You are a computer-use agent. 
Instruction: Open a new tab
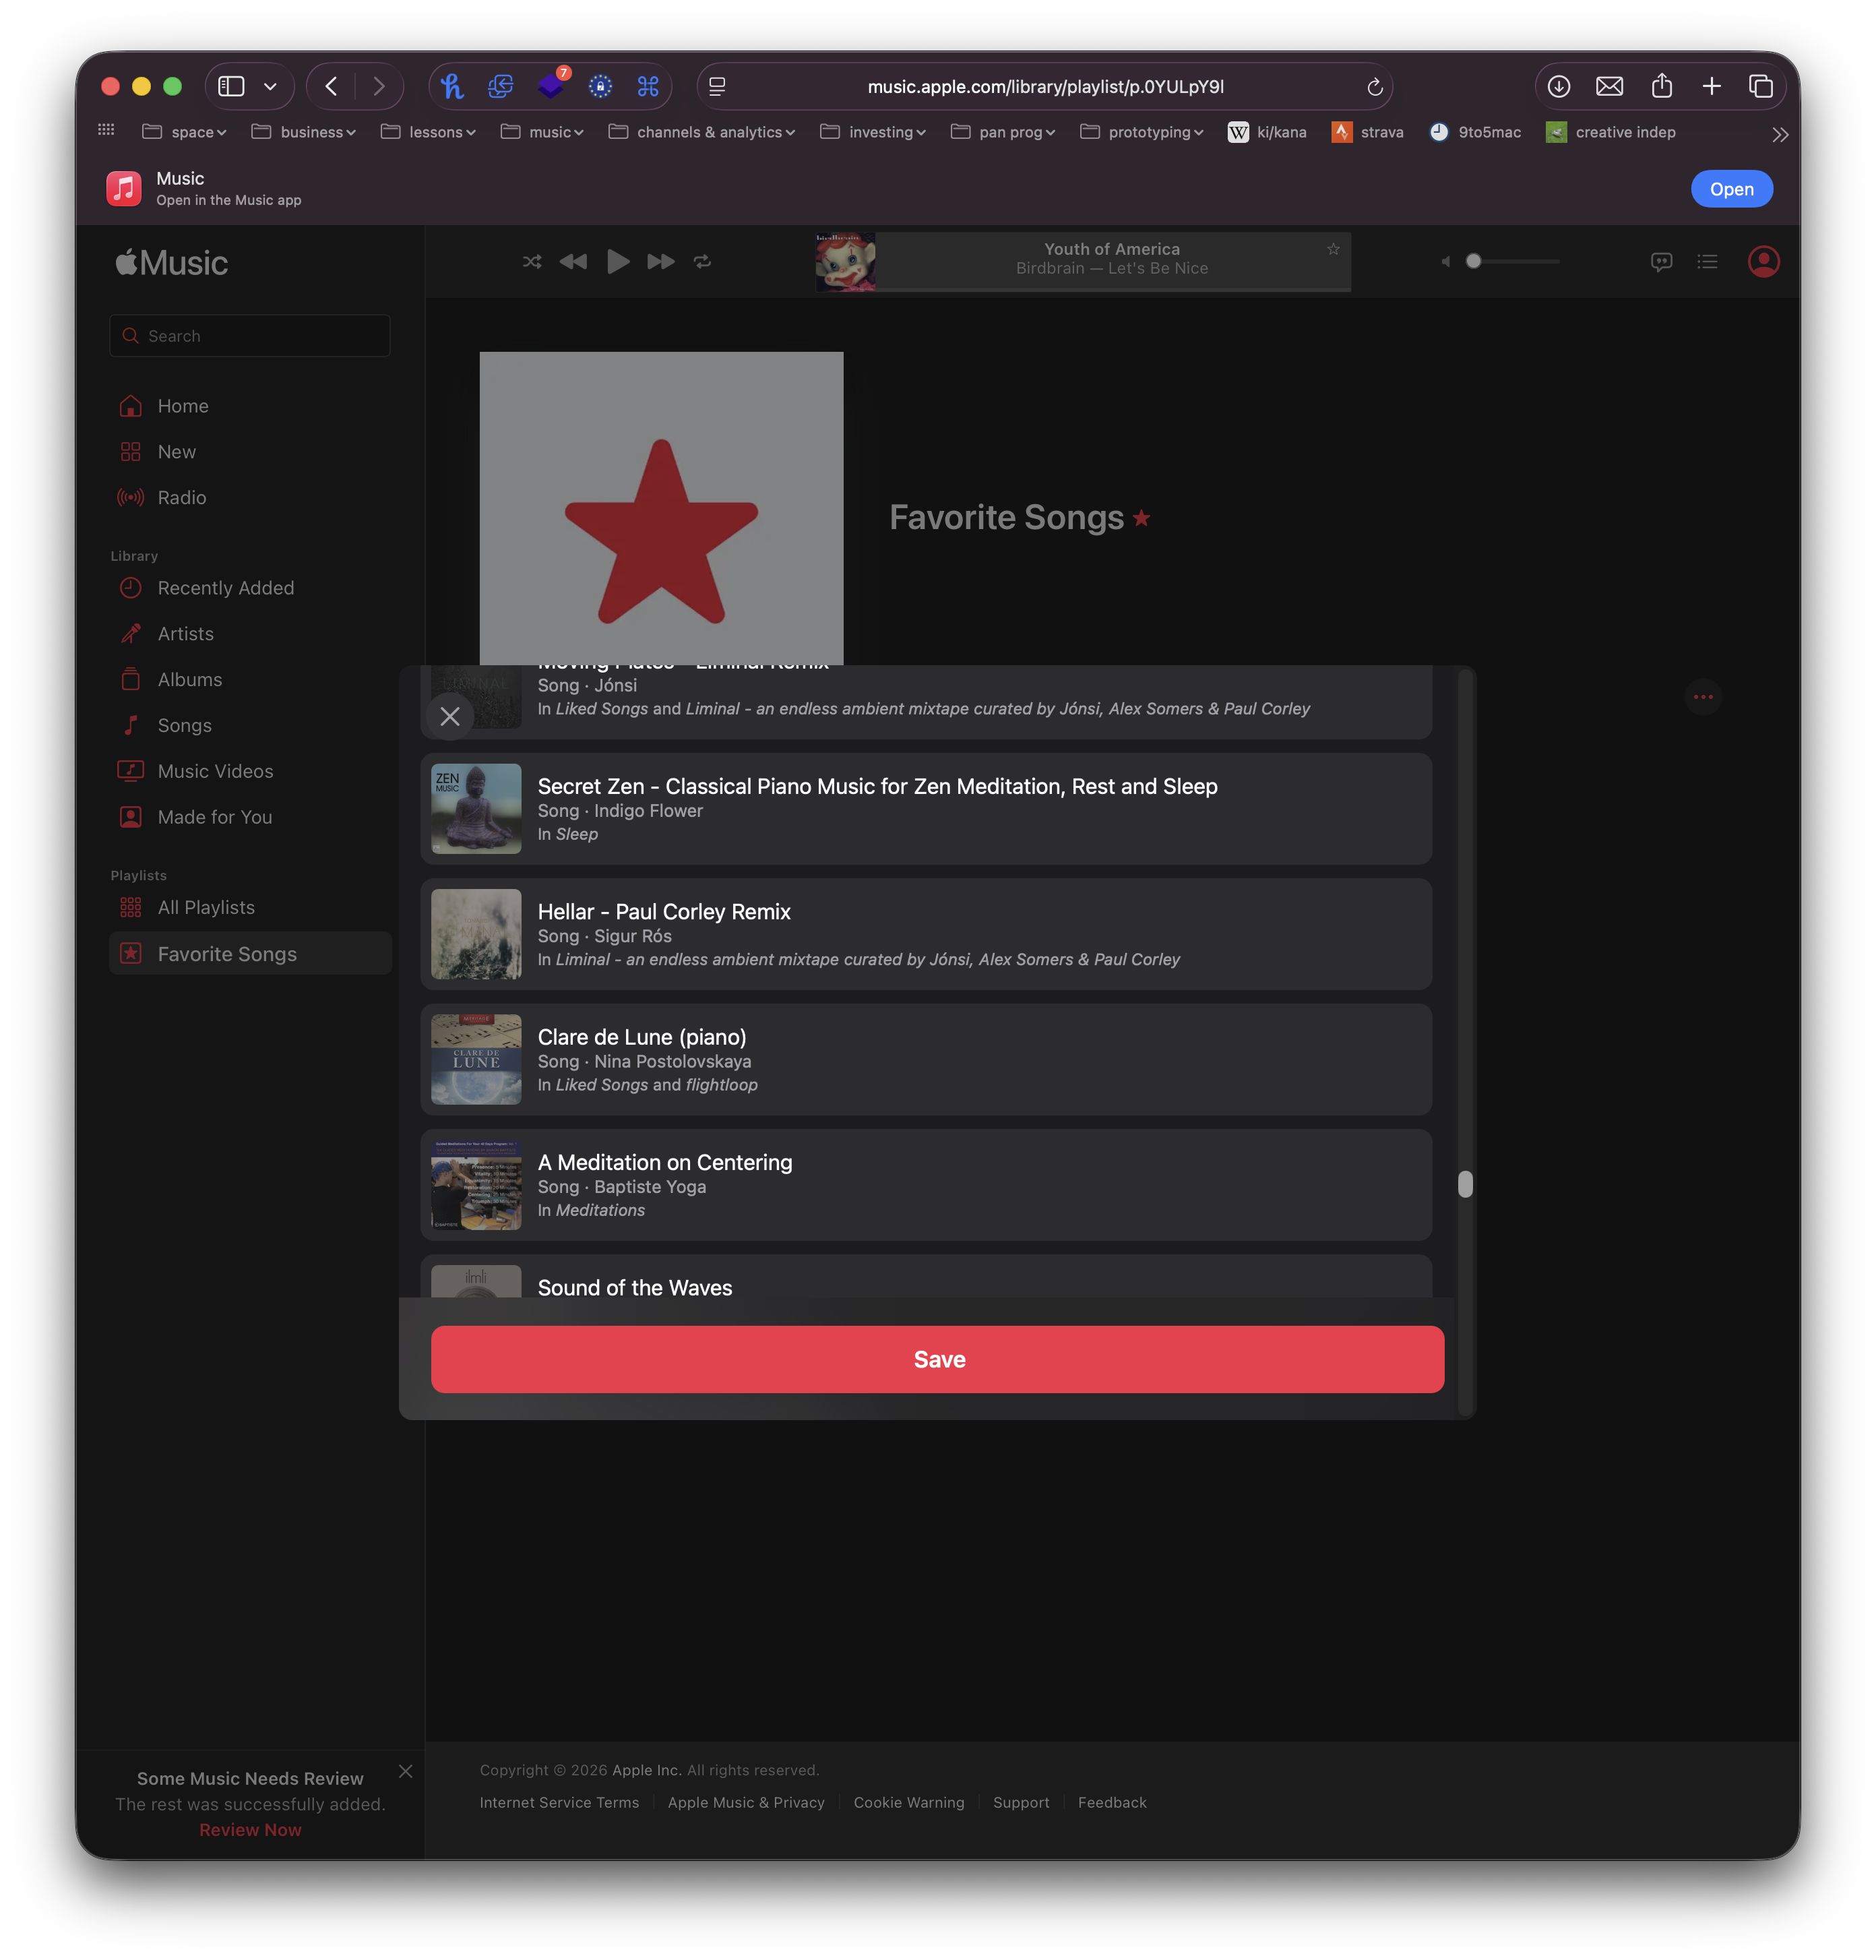coord(1711,87)
